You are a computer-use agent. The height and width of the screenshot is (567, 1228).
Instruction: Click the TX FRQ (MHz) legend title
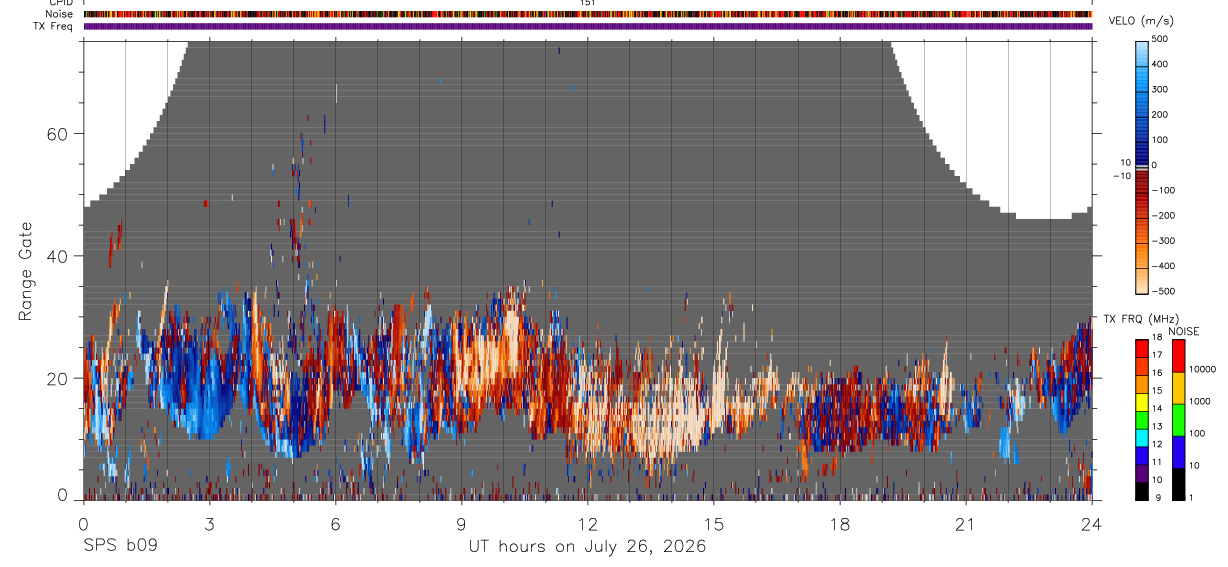[x=1136, y=319]
